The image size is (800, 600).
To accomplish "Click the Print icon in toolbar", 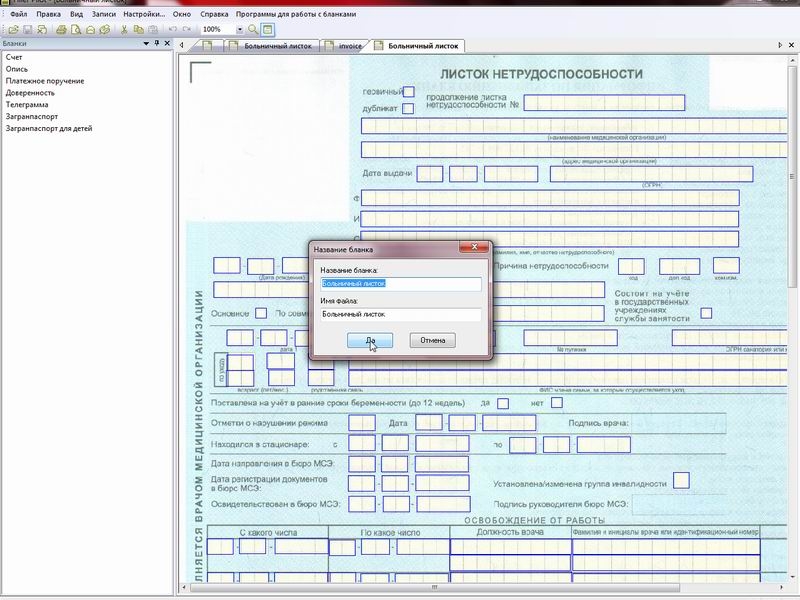I will [x=62, y=30].
